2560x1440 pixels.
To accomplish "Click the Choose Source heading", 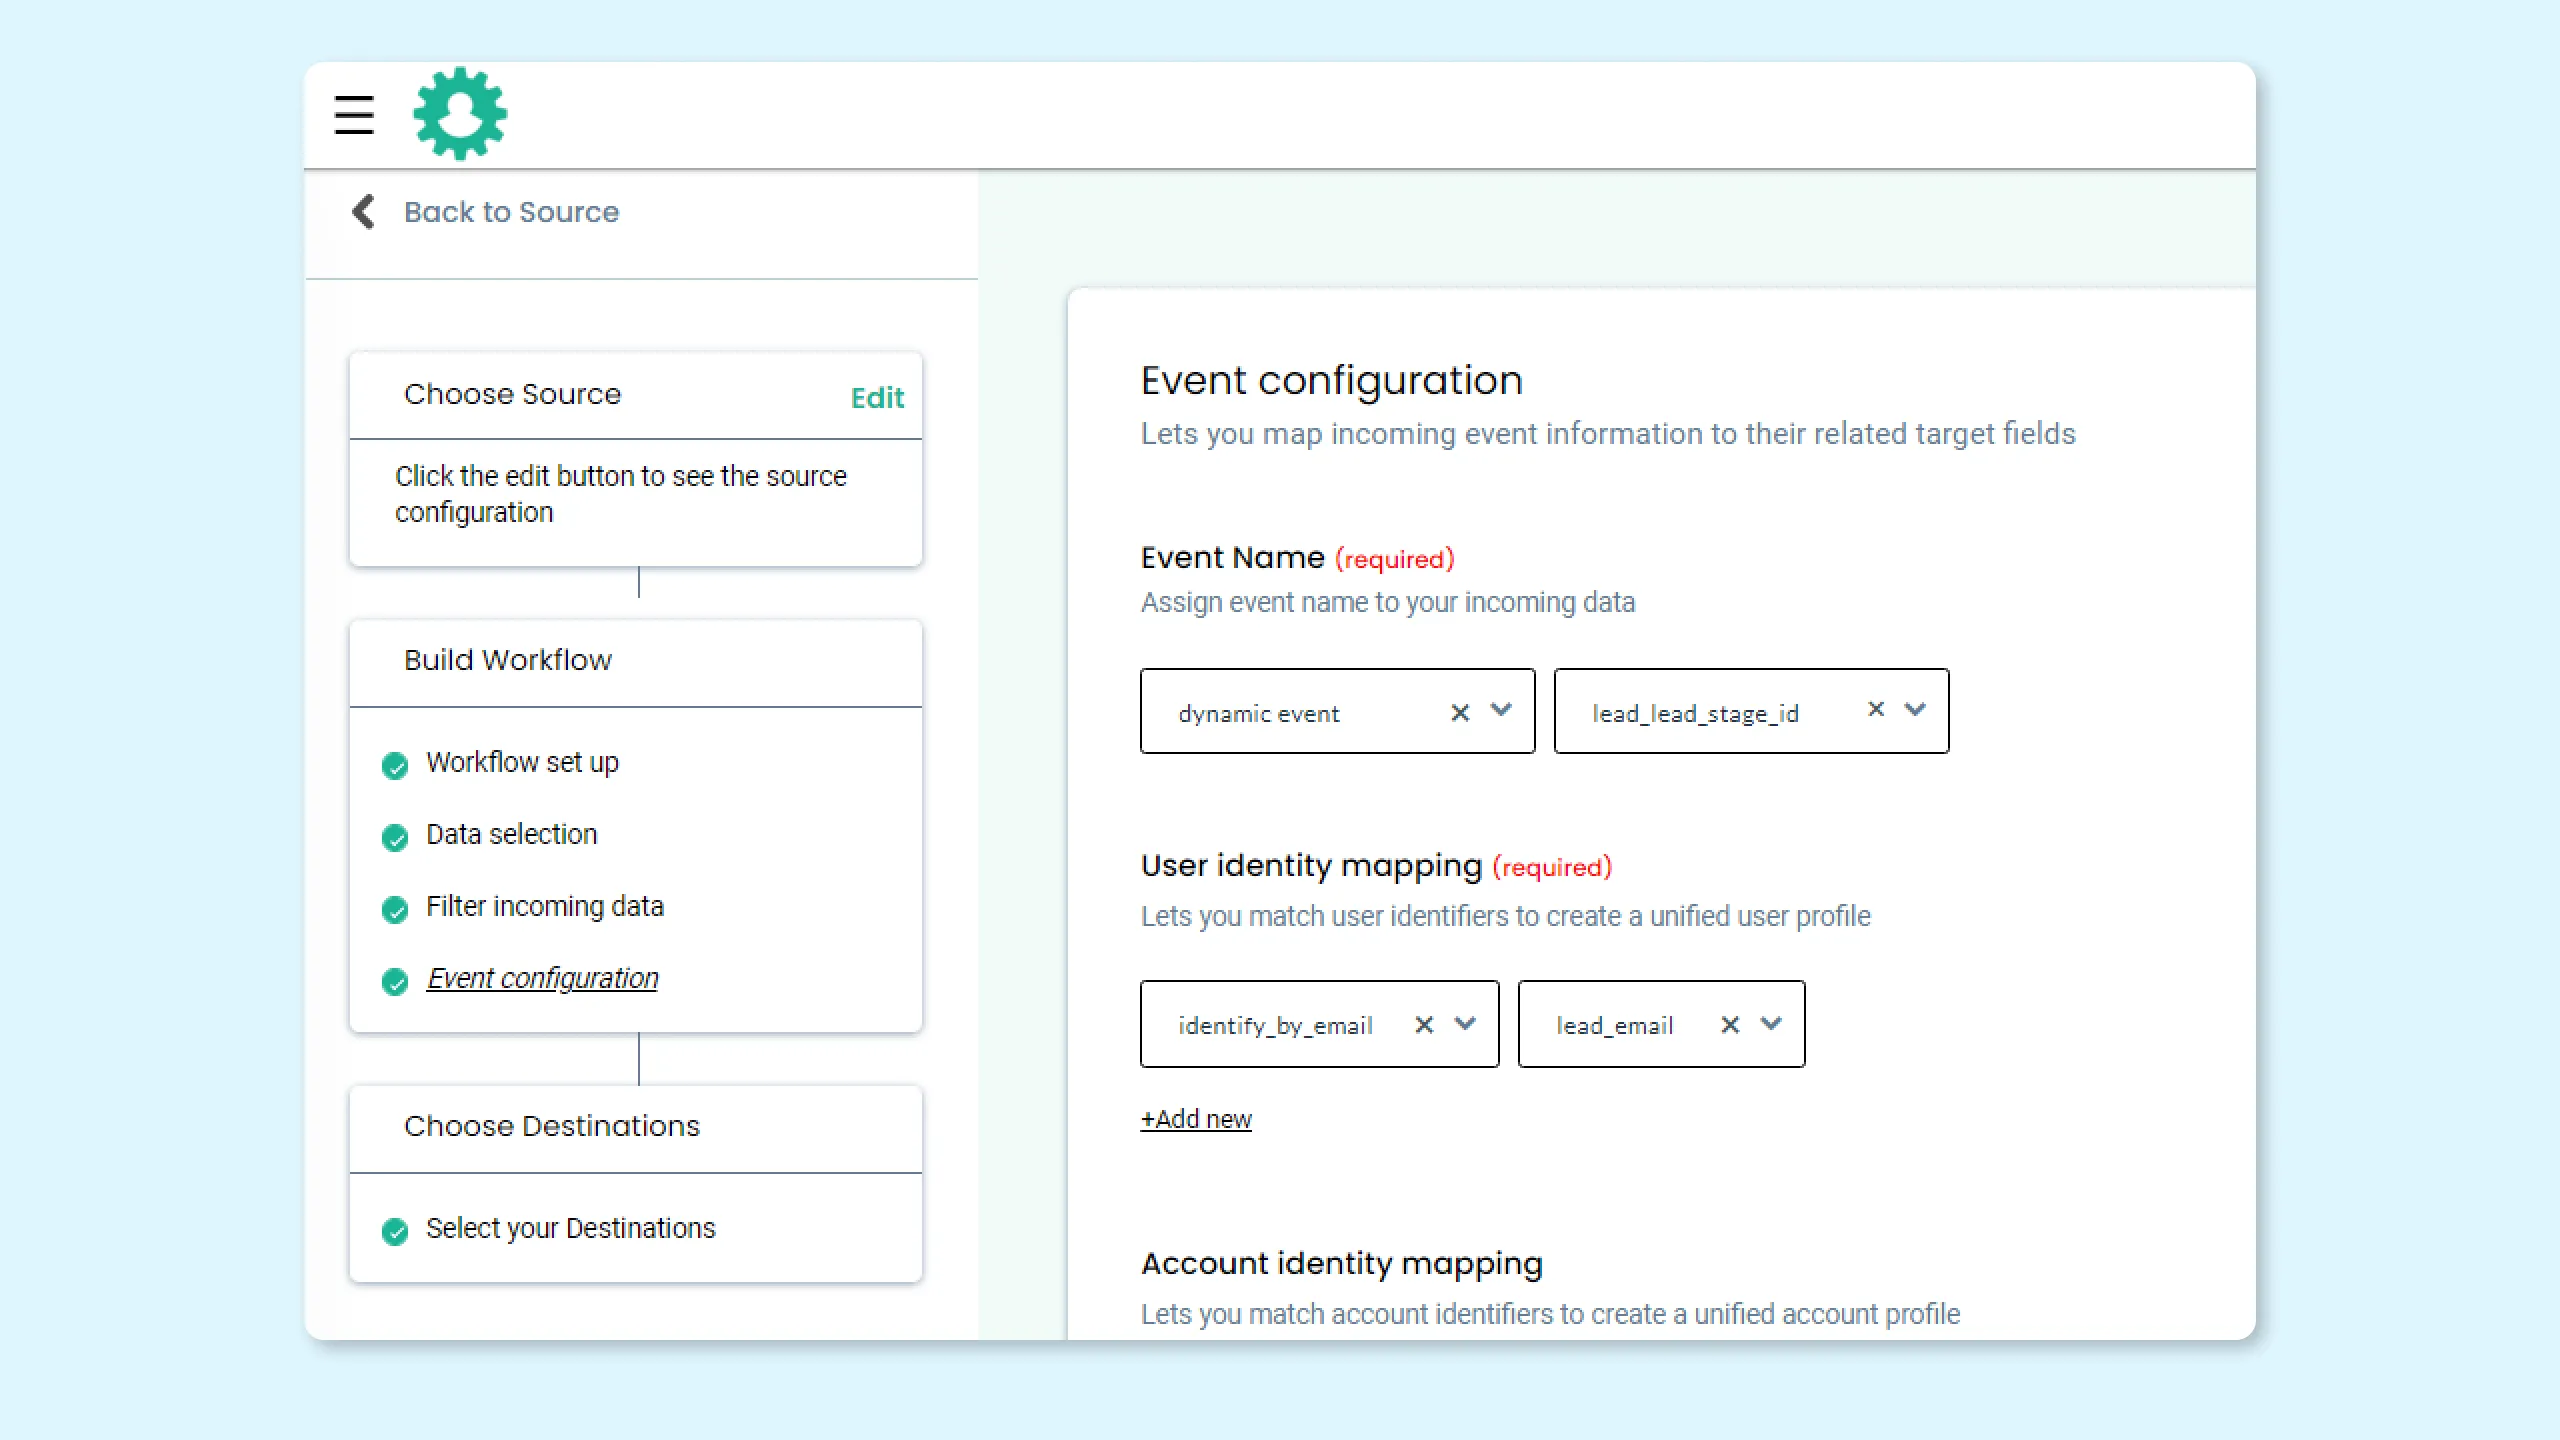I will coord(512,394).
